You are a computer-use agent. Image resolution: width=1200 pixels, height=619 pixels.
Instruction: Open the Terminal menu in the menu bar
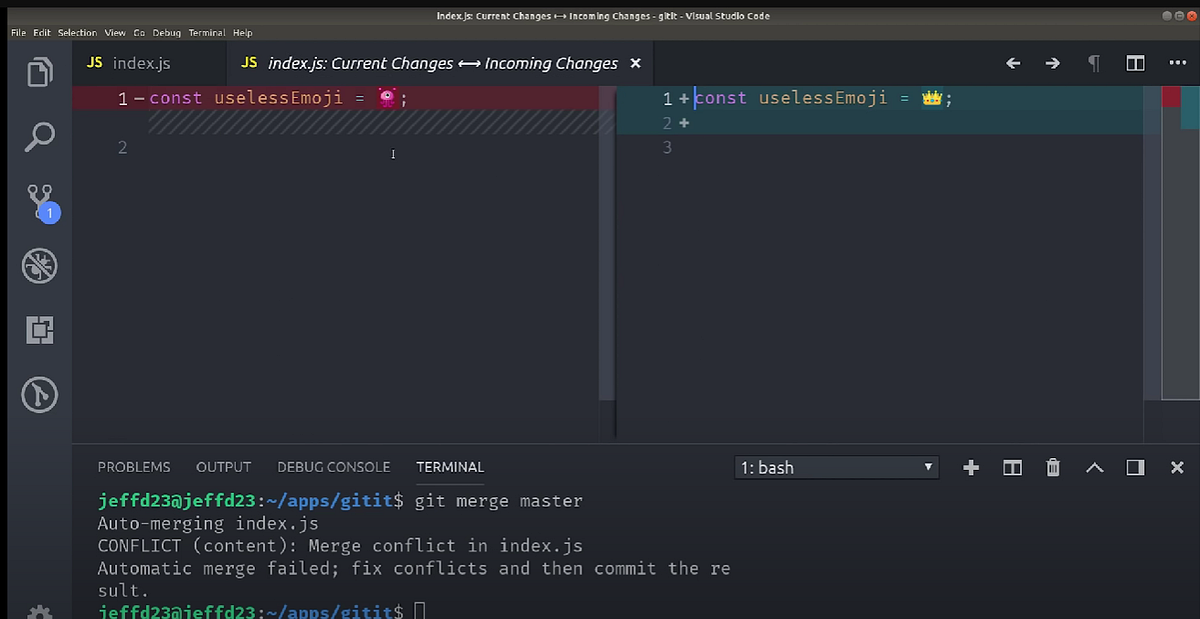coord(206,32)
